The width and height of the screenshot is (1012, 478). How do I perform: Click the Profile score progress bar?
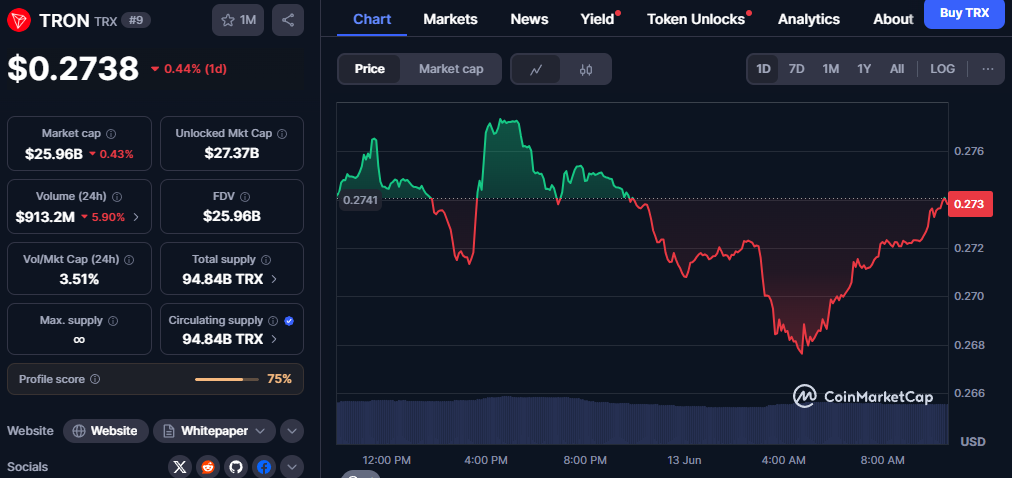[227, 379]
